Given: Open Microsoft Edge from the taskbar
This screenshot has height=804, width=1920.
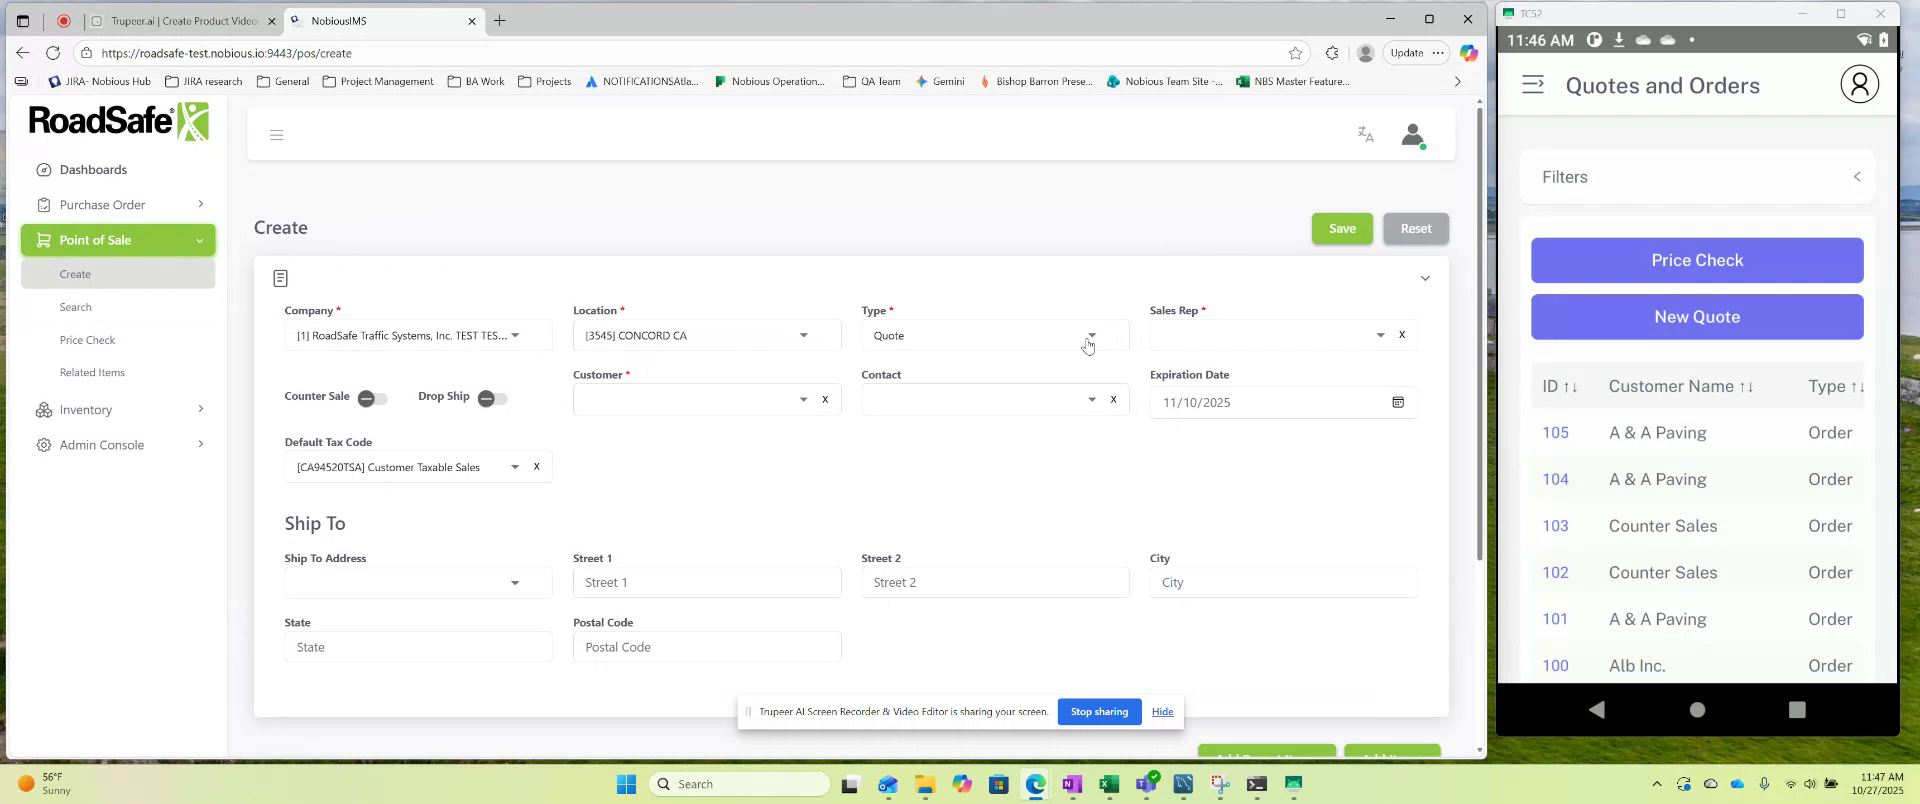Looking at the screenshot, I should pyautogui.click(x=1035, y=784).
